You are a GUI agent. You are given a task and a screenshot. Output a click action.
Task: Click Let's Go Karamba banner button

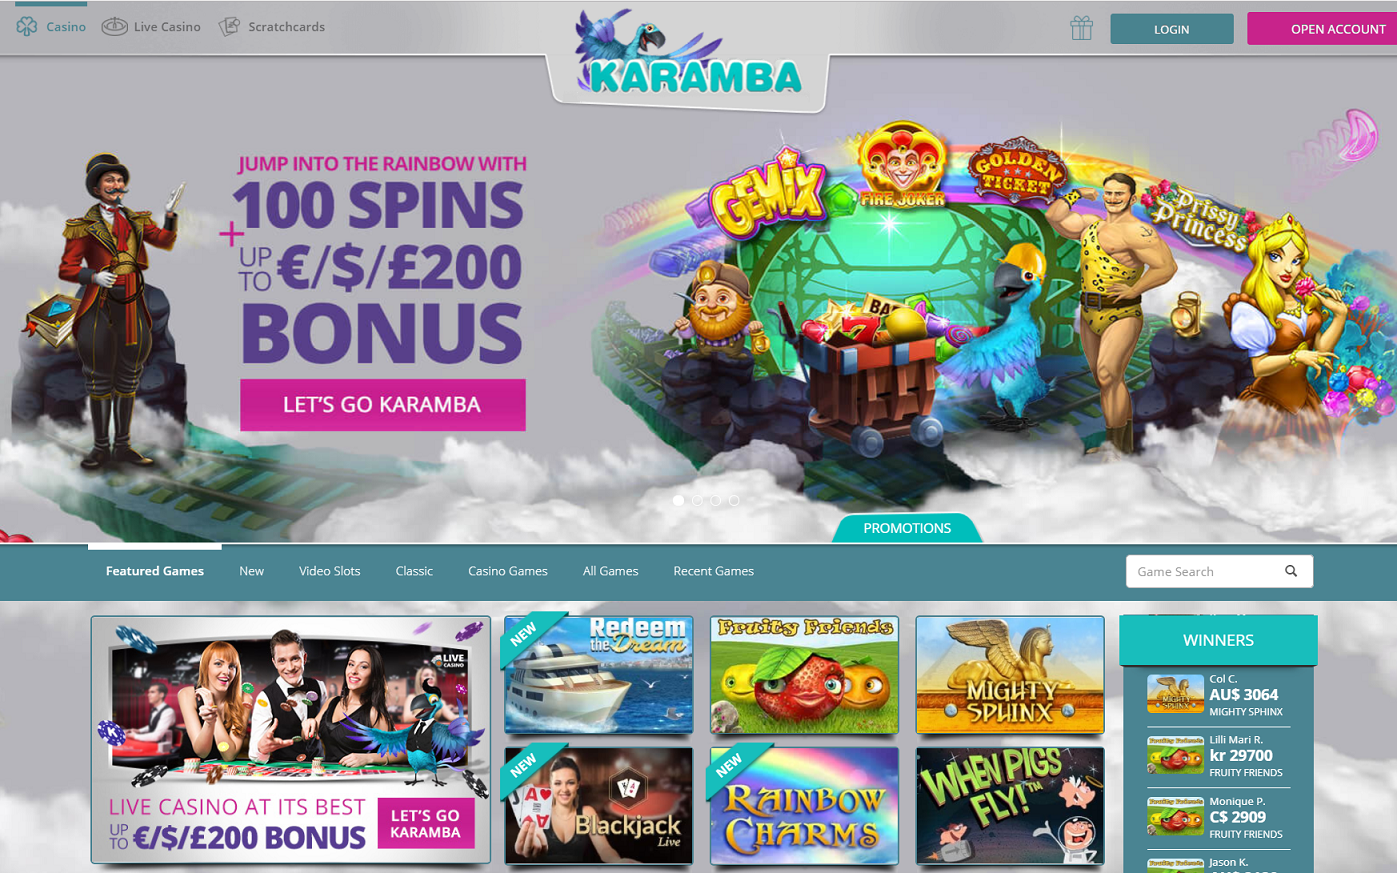click(x=383, y=405)
